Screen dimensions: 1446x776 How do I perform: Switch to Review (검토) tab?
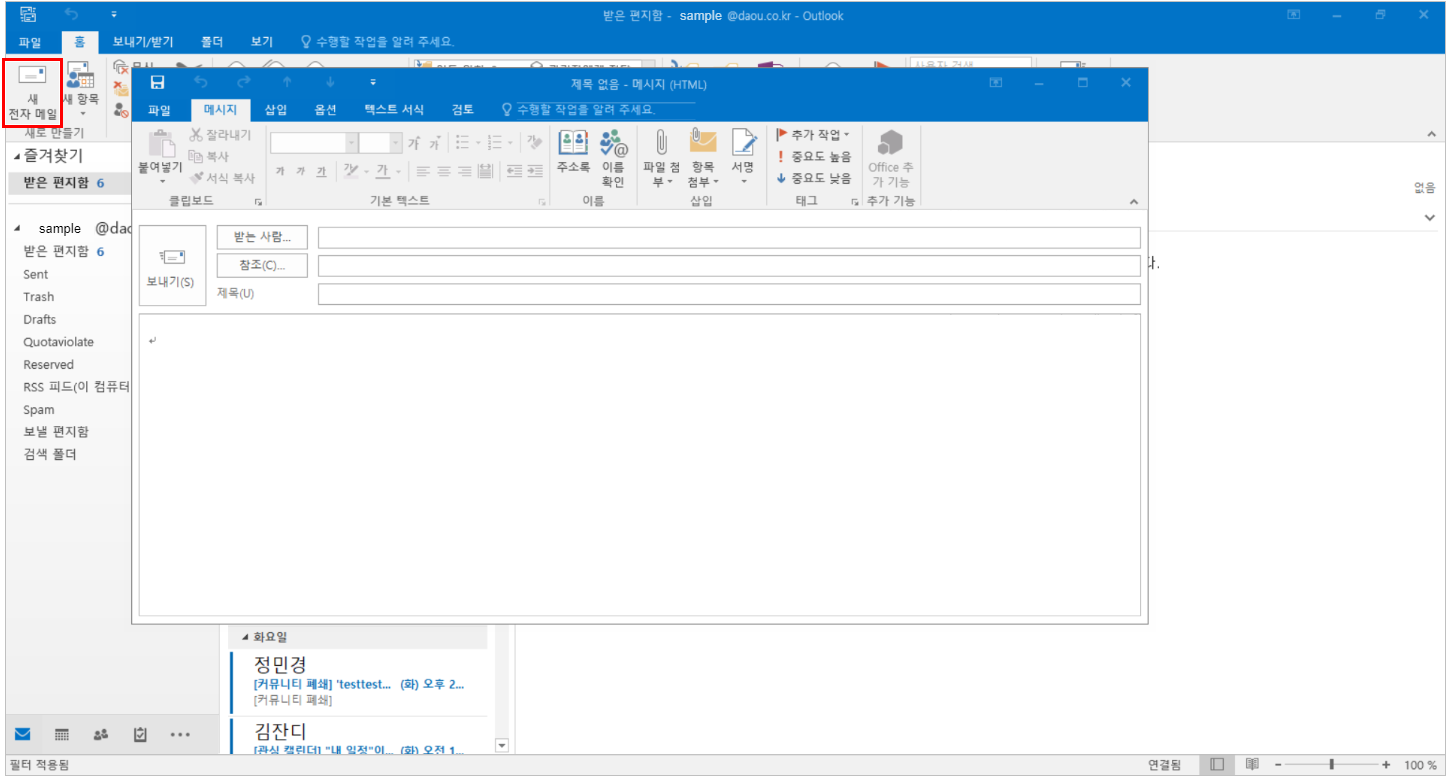(463, 109)
